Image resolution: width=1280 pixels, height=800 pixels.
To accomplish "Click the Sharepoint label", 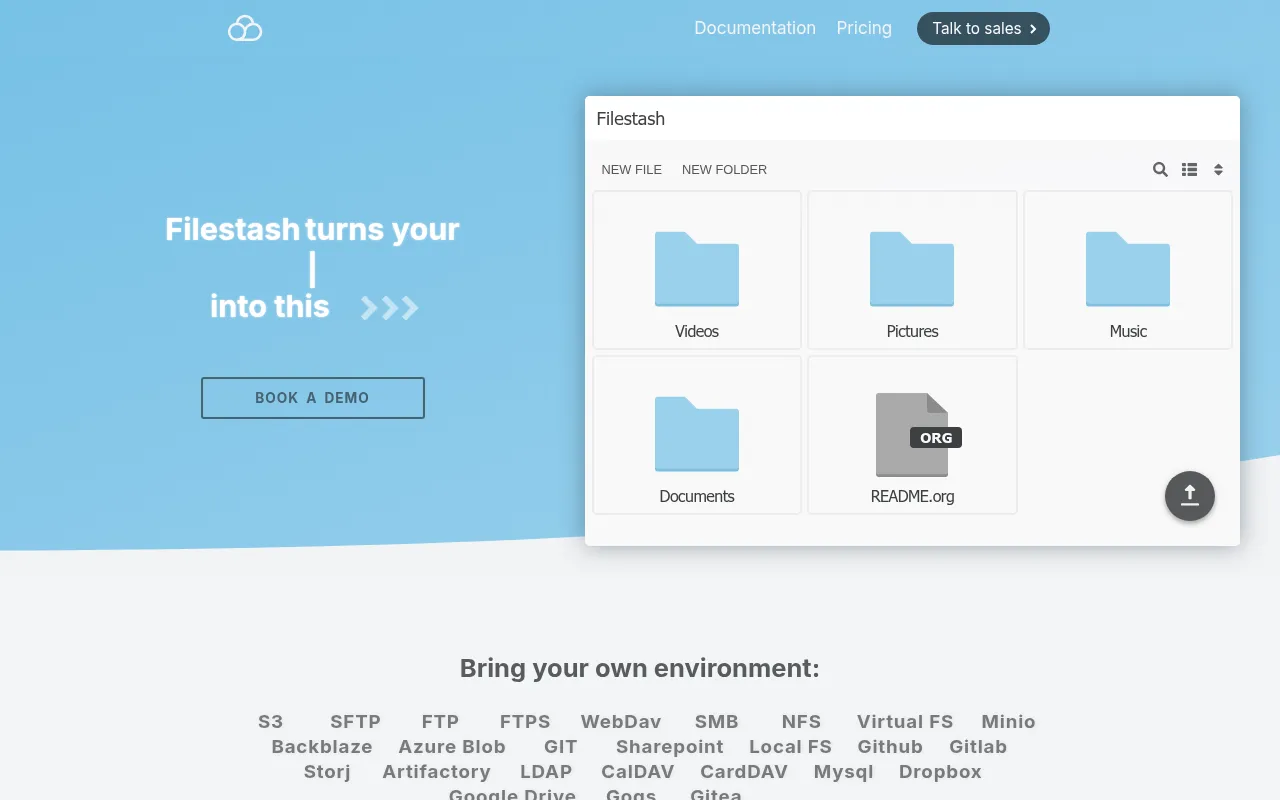I will click(670, 747).
